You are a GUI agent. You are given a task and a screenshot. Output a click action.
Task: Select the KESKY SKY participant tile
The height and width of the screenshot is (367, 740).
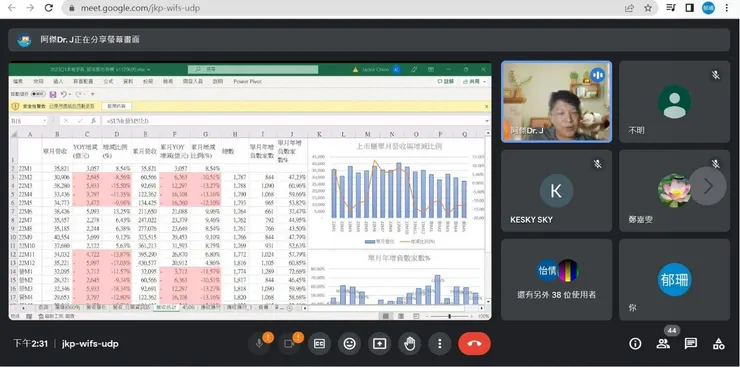[556, 191]
